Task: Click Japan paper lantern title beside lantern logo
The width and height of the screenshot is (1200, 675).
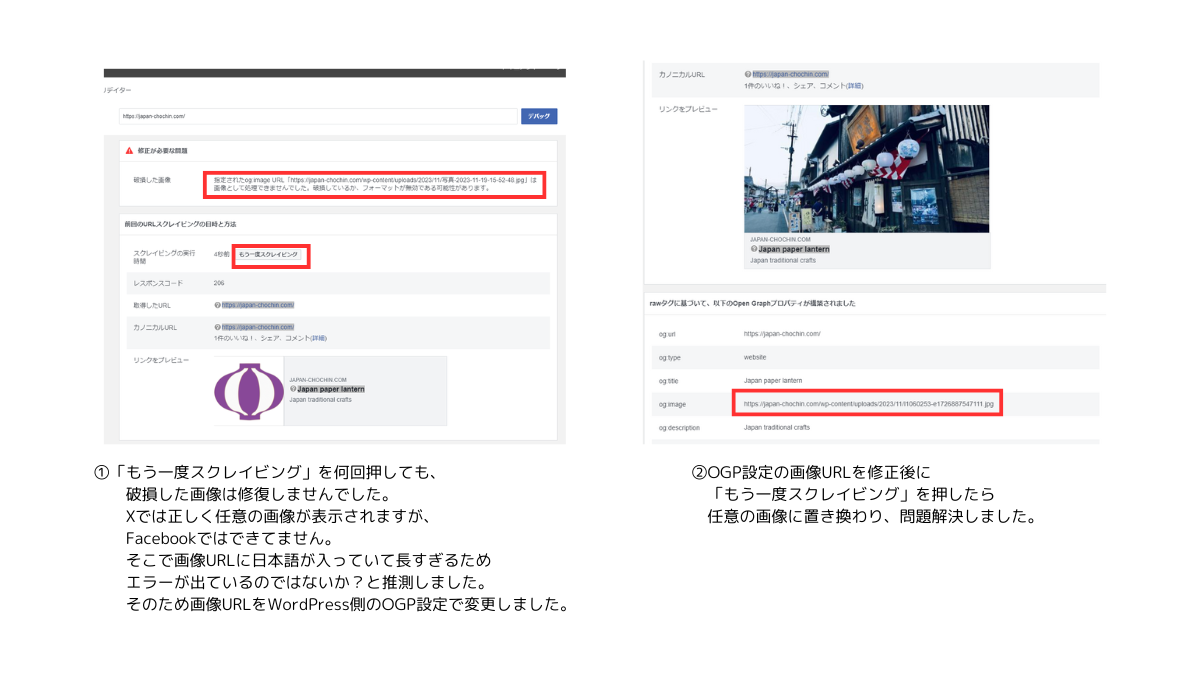Action: tap(331, 389)
